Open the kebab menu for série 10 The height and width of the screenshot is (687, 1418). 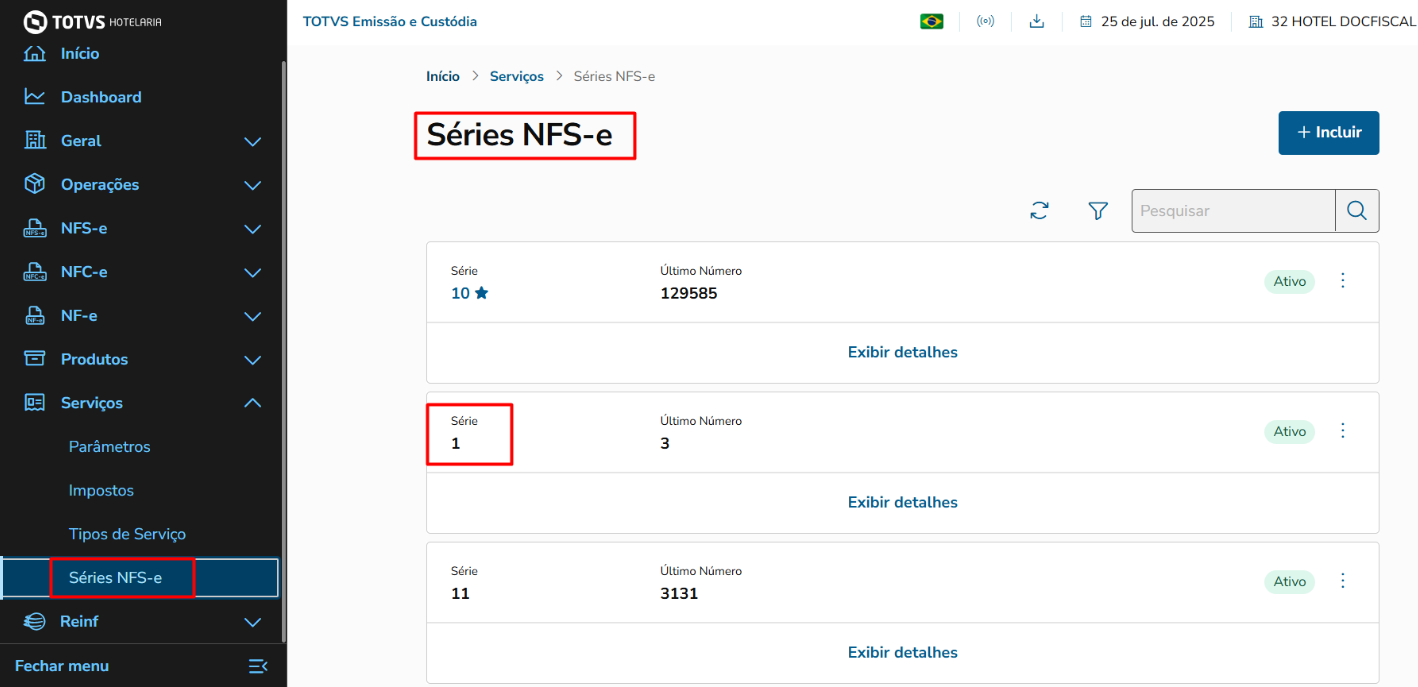coord(1343,281)
